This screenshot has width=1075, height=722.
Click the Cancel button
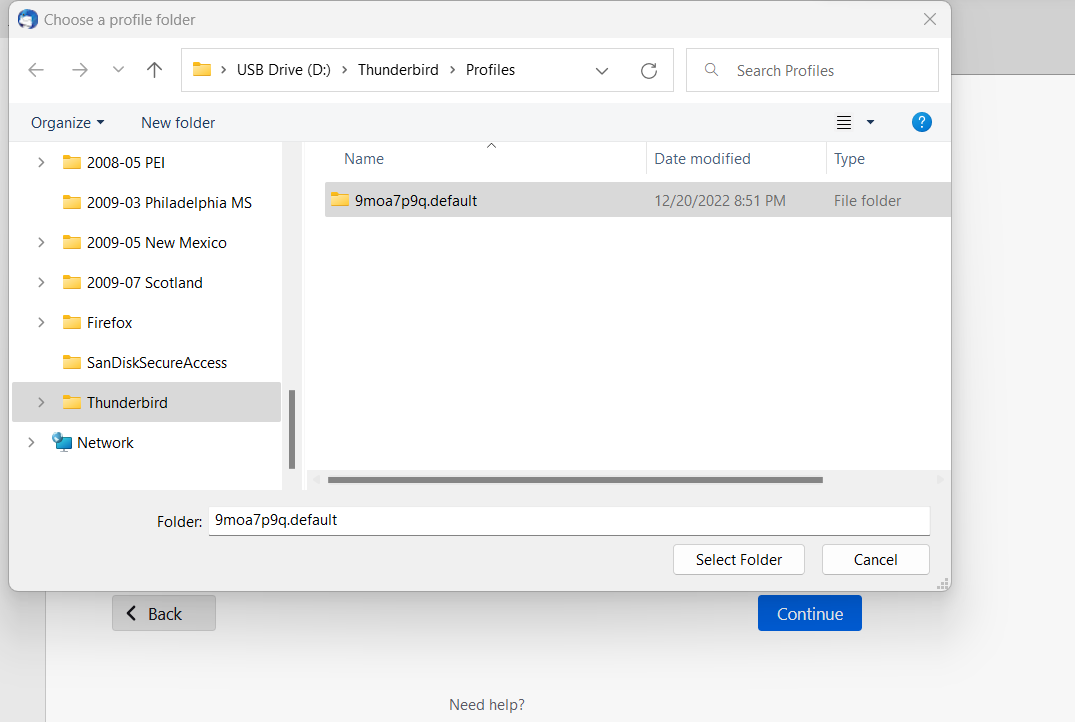coord(875,559)
